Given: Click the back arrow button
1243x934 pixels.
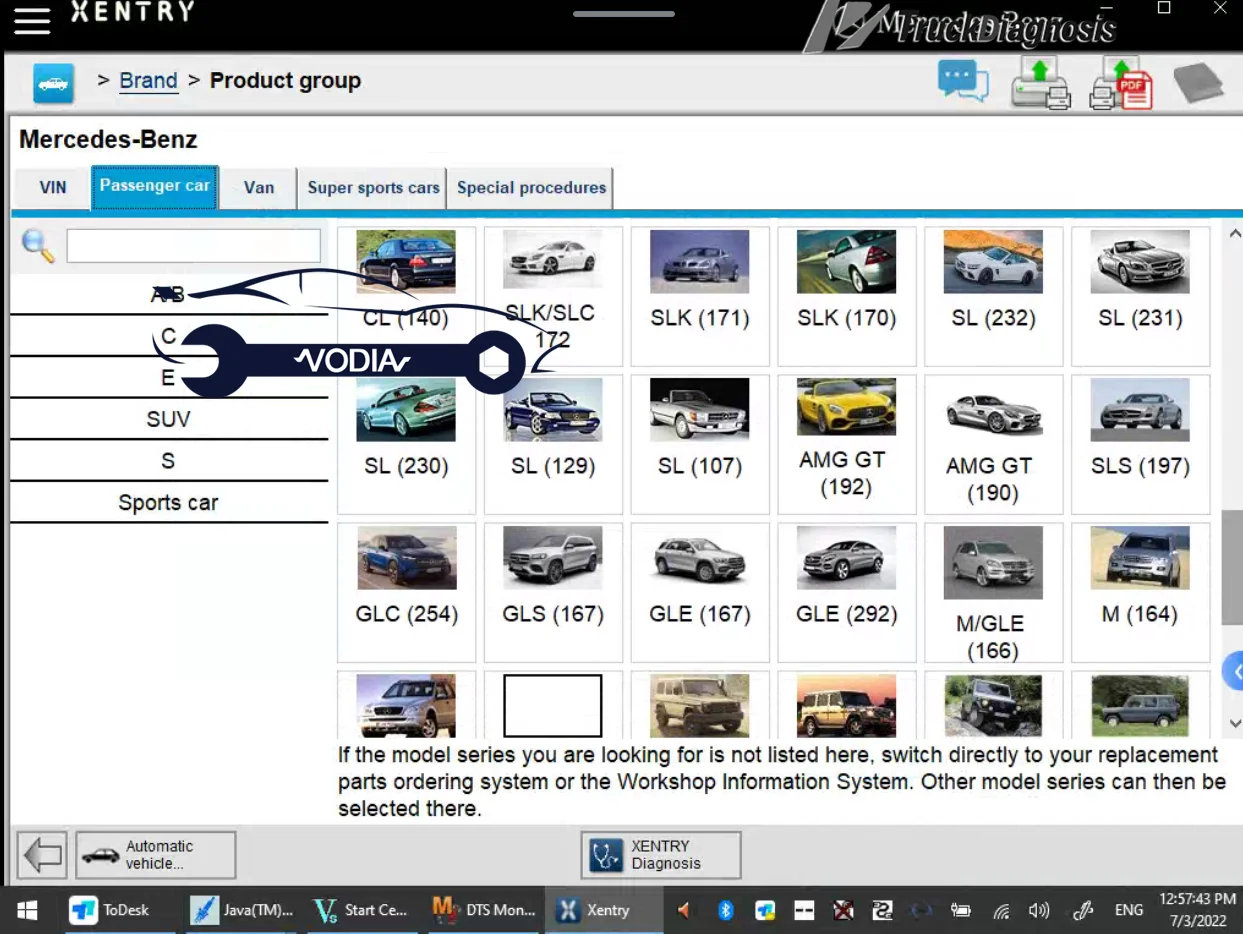Looking at the screenshot, I should [x=42, y=855].
